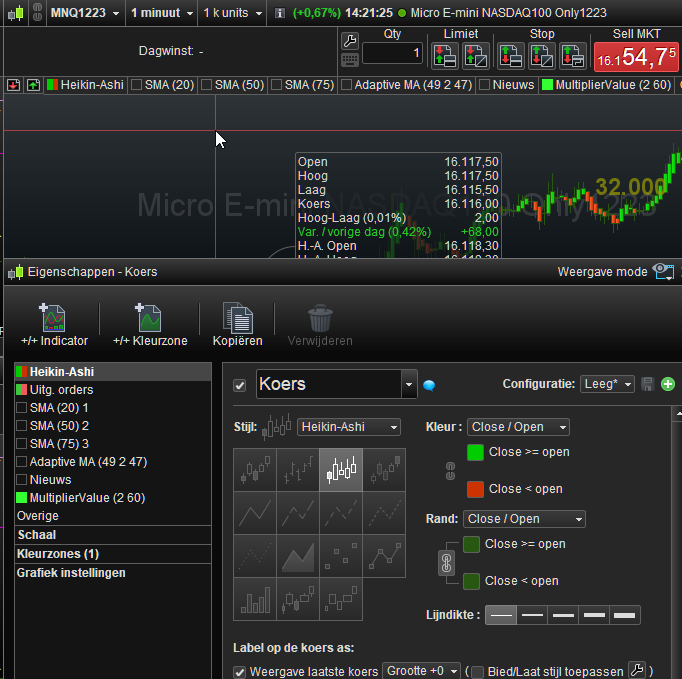Toggle the chain link between the Rand colors
The width and height of the screenshot is (682, 679).
click(447, 562)
